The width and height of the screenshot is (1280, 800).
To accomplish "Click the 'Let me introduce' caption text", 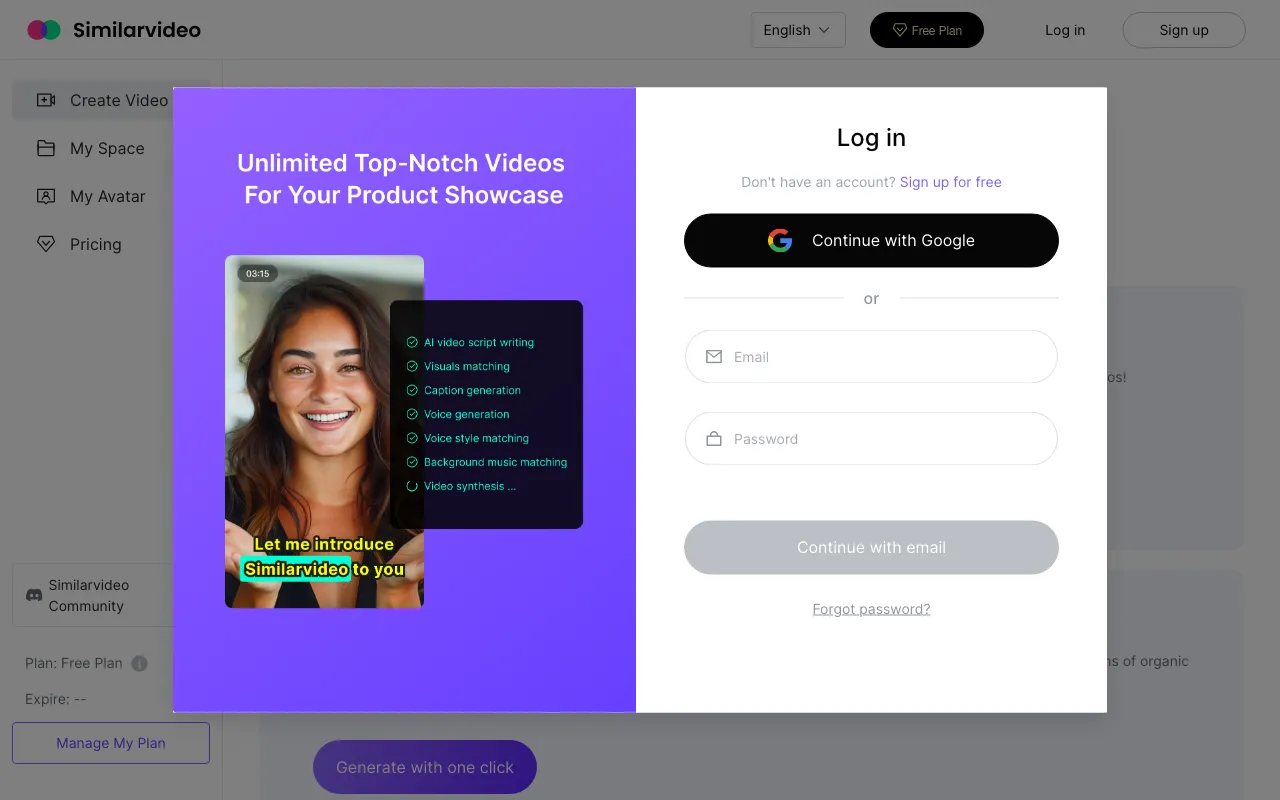I will coord(324,544).
